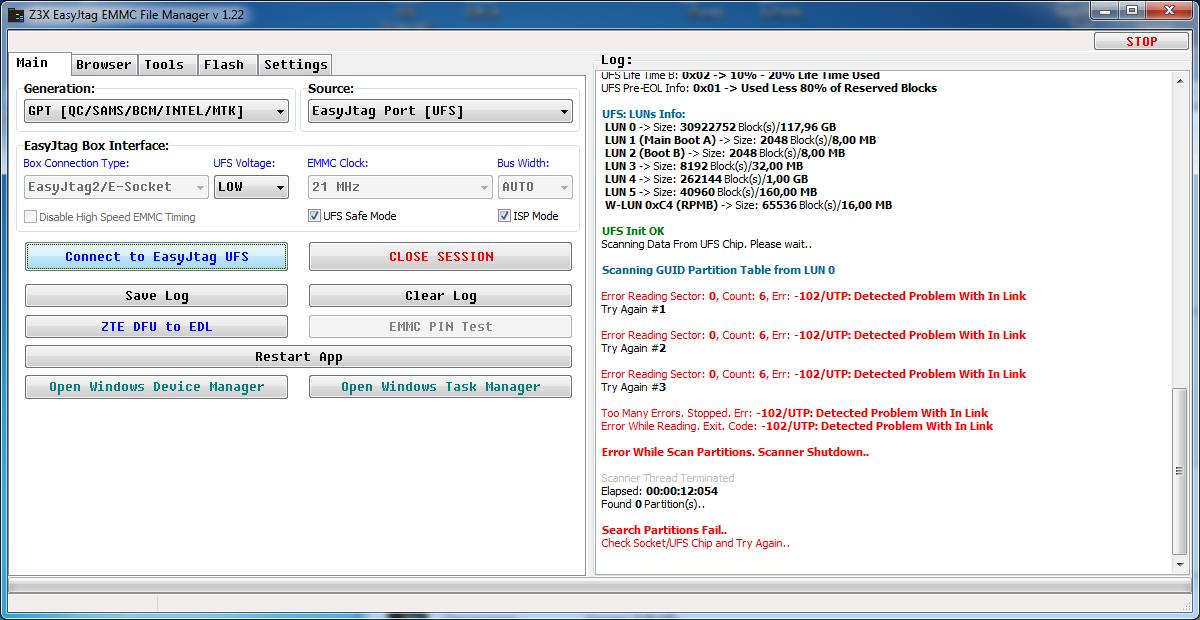Click the 'LUN 3' 32,00 MB line

point(704,167)
